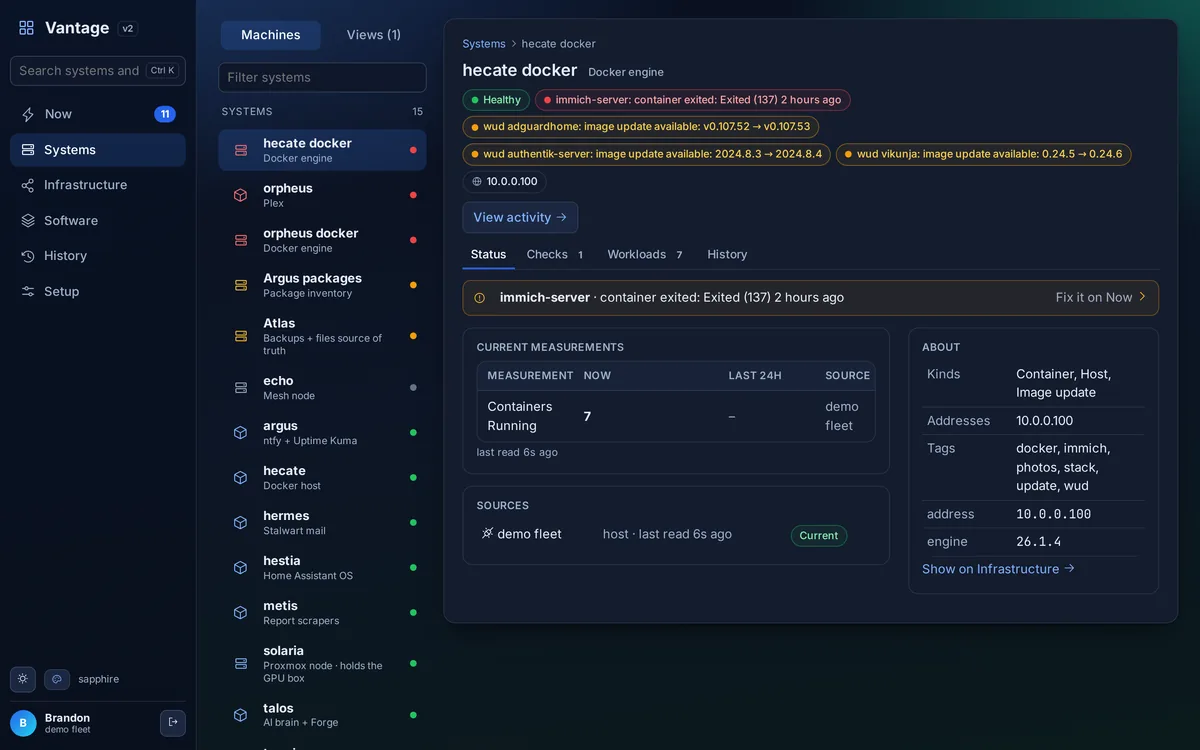This screenshot has width=1200, height=750.
Task: Switch to the Views (1) tab
Action: (374, 35)
